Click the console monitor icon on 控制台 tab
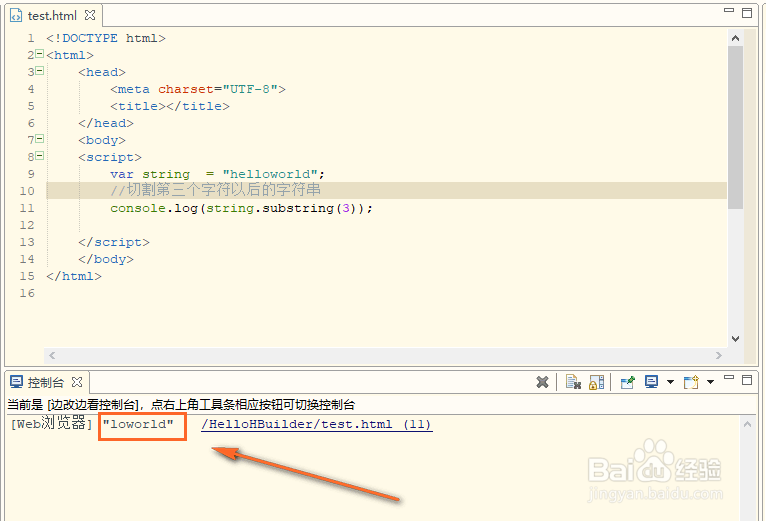 (x=17, y=382)
